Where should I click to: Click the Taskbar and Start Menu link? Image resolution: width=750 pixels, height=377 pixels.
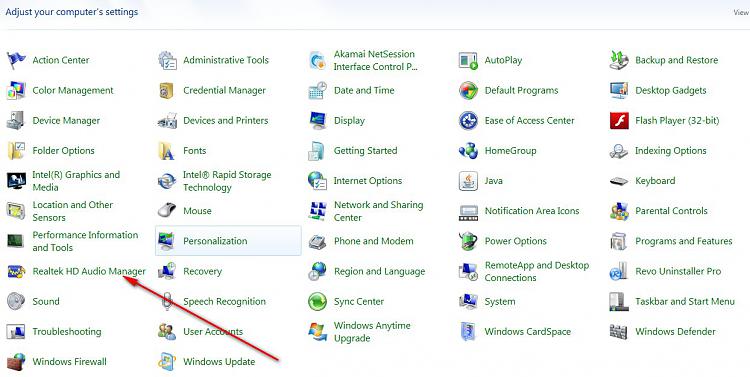[x=684, y=301]
